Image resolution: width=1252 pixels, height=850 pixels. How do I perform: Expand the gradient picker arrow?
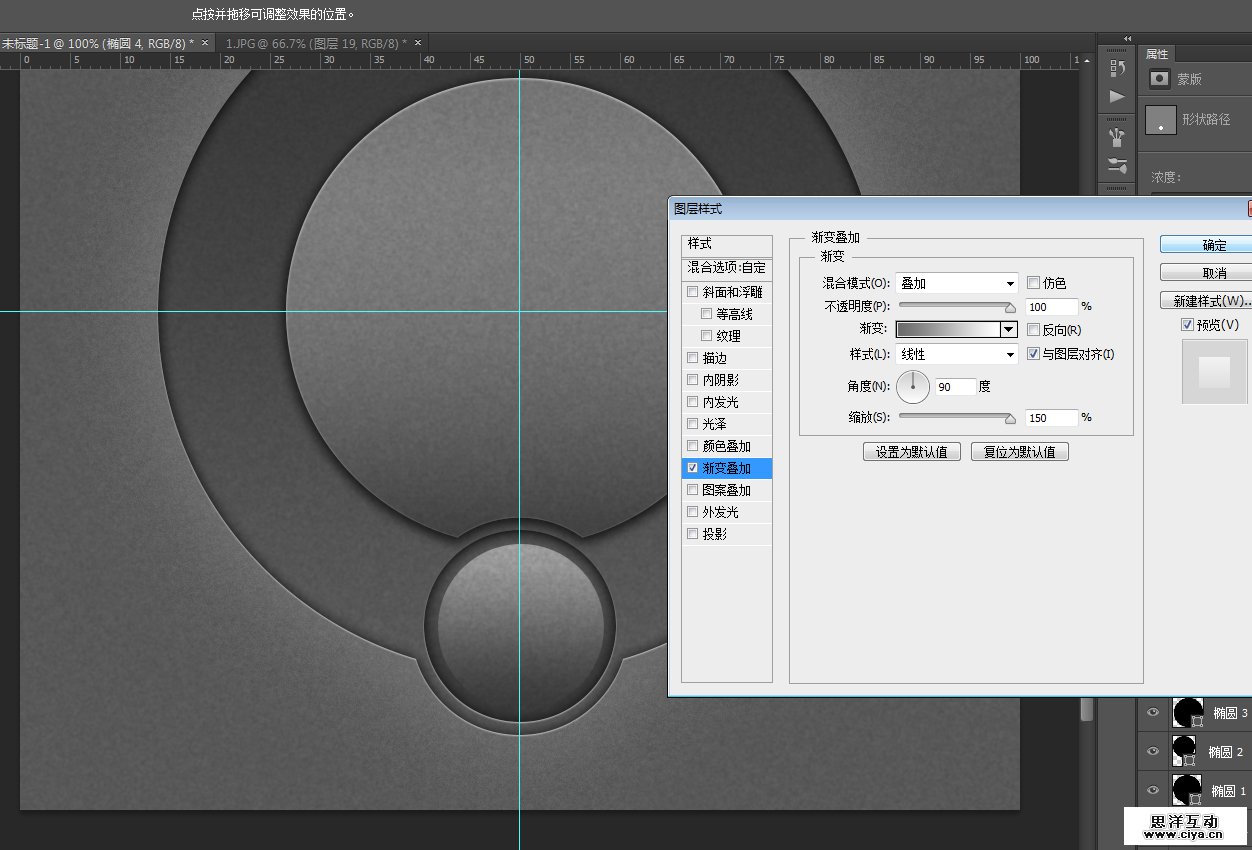point(1008,330)
